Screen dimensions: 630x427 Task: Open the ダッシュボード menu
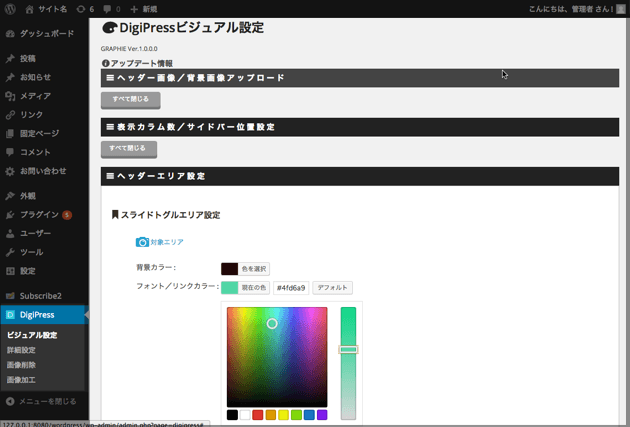pyautogui.click(x=47, y=34)
